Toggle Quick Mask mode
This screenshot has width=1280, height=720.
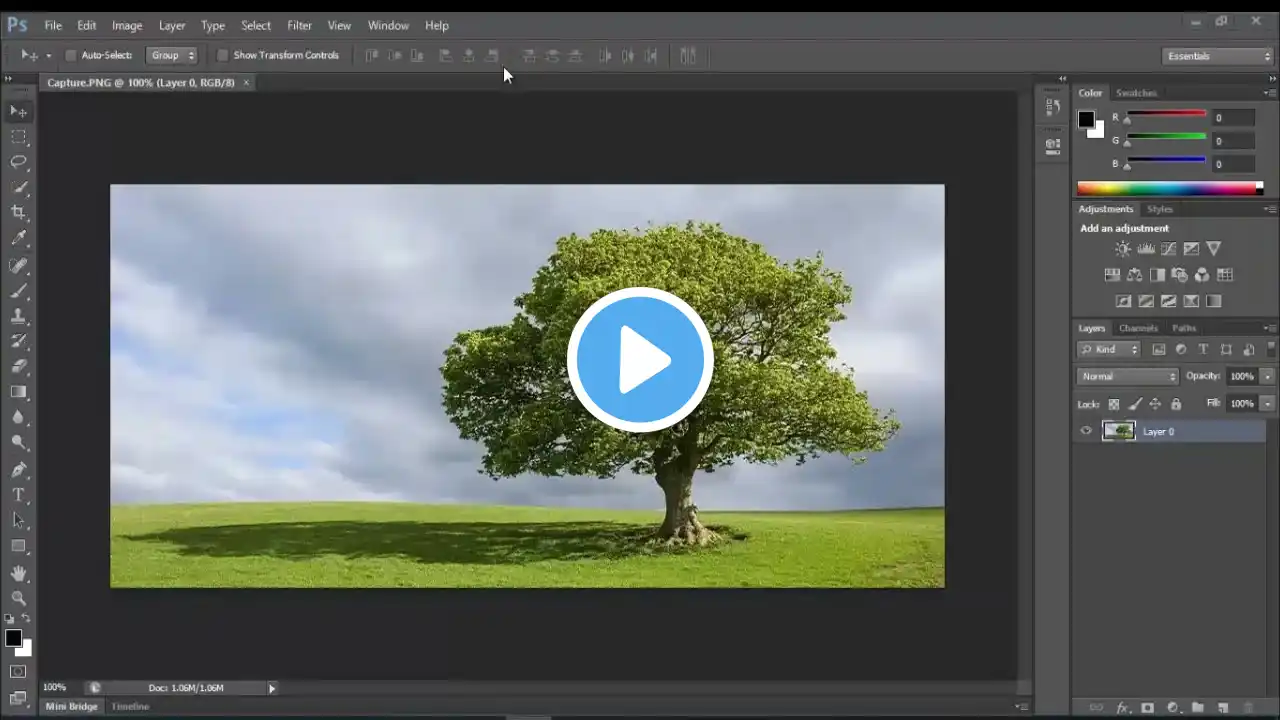(x=18, y=672)
